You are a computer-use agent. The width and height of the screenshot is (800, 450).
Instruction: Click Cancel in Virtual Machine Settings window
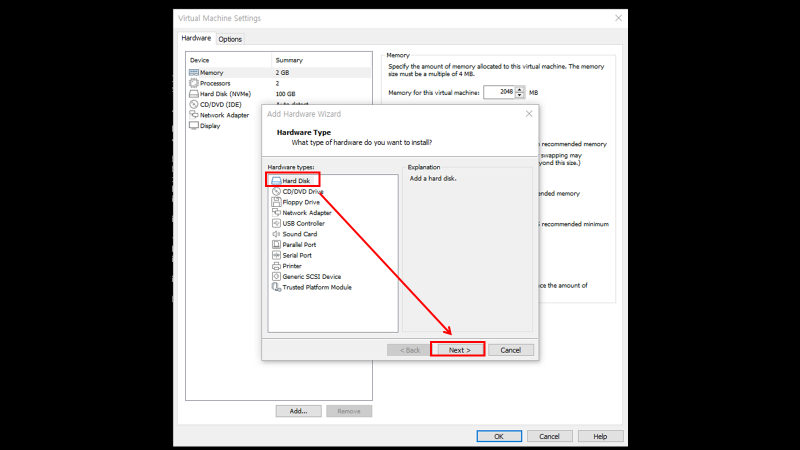click(549, 436)
